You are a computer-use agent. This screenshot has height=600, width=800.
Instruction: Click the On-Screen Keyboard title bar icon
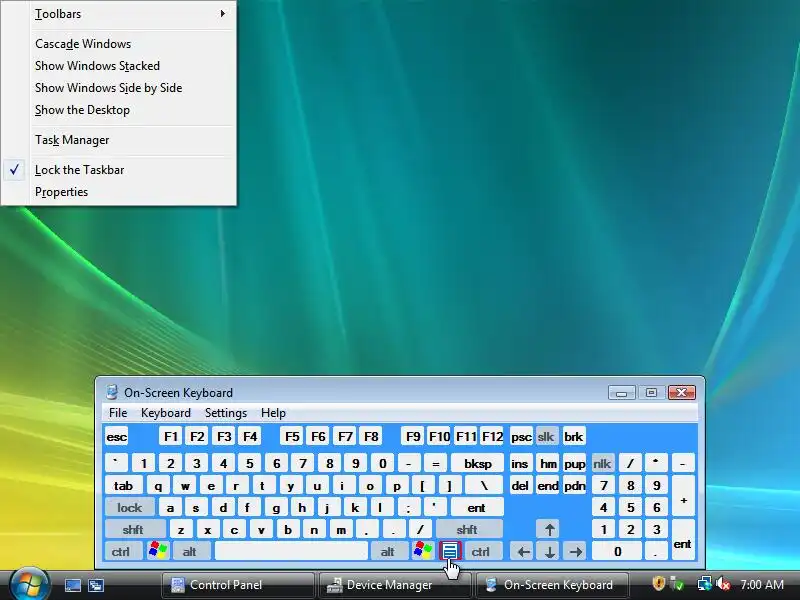point(112,392)
